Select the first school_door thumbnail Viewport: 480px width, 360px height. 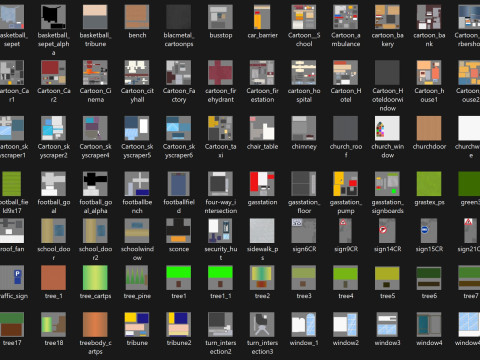coord(54,231)
